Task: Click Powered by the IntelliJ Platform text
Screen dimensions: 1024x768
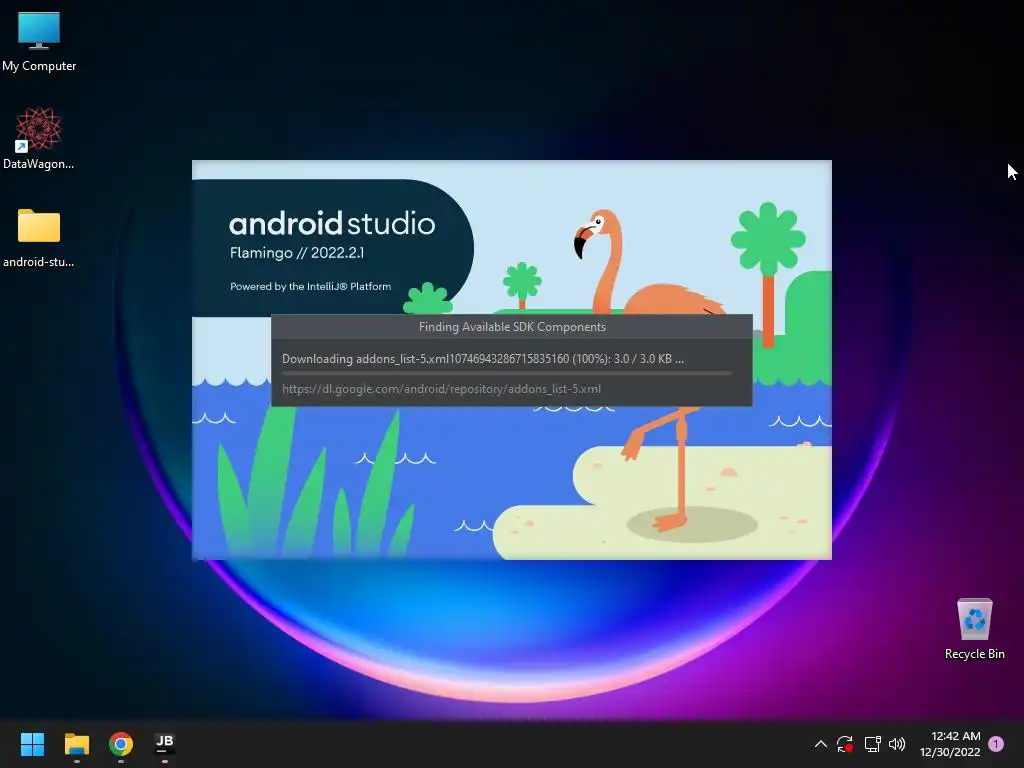Action: click(x=311, y=286)
